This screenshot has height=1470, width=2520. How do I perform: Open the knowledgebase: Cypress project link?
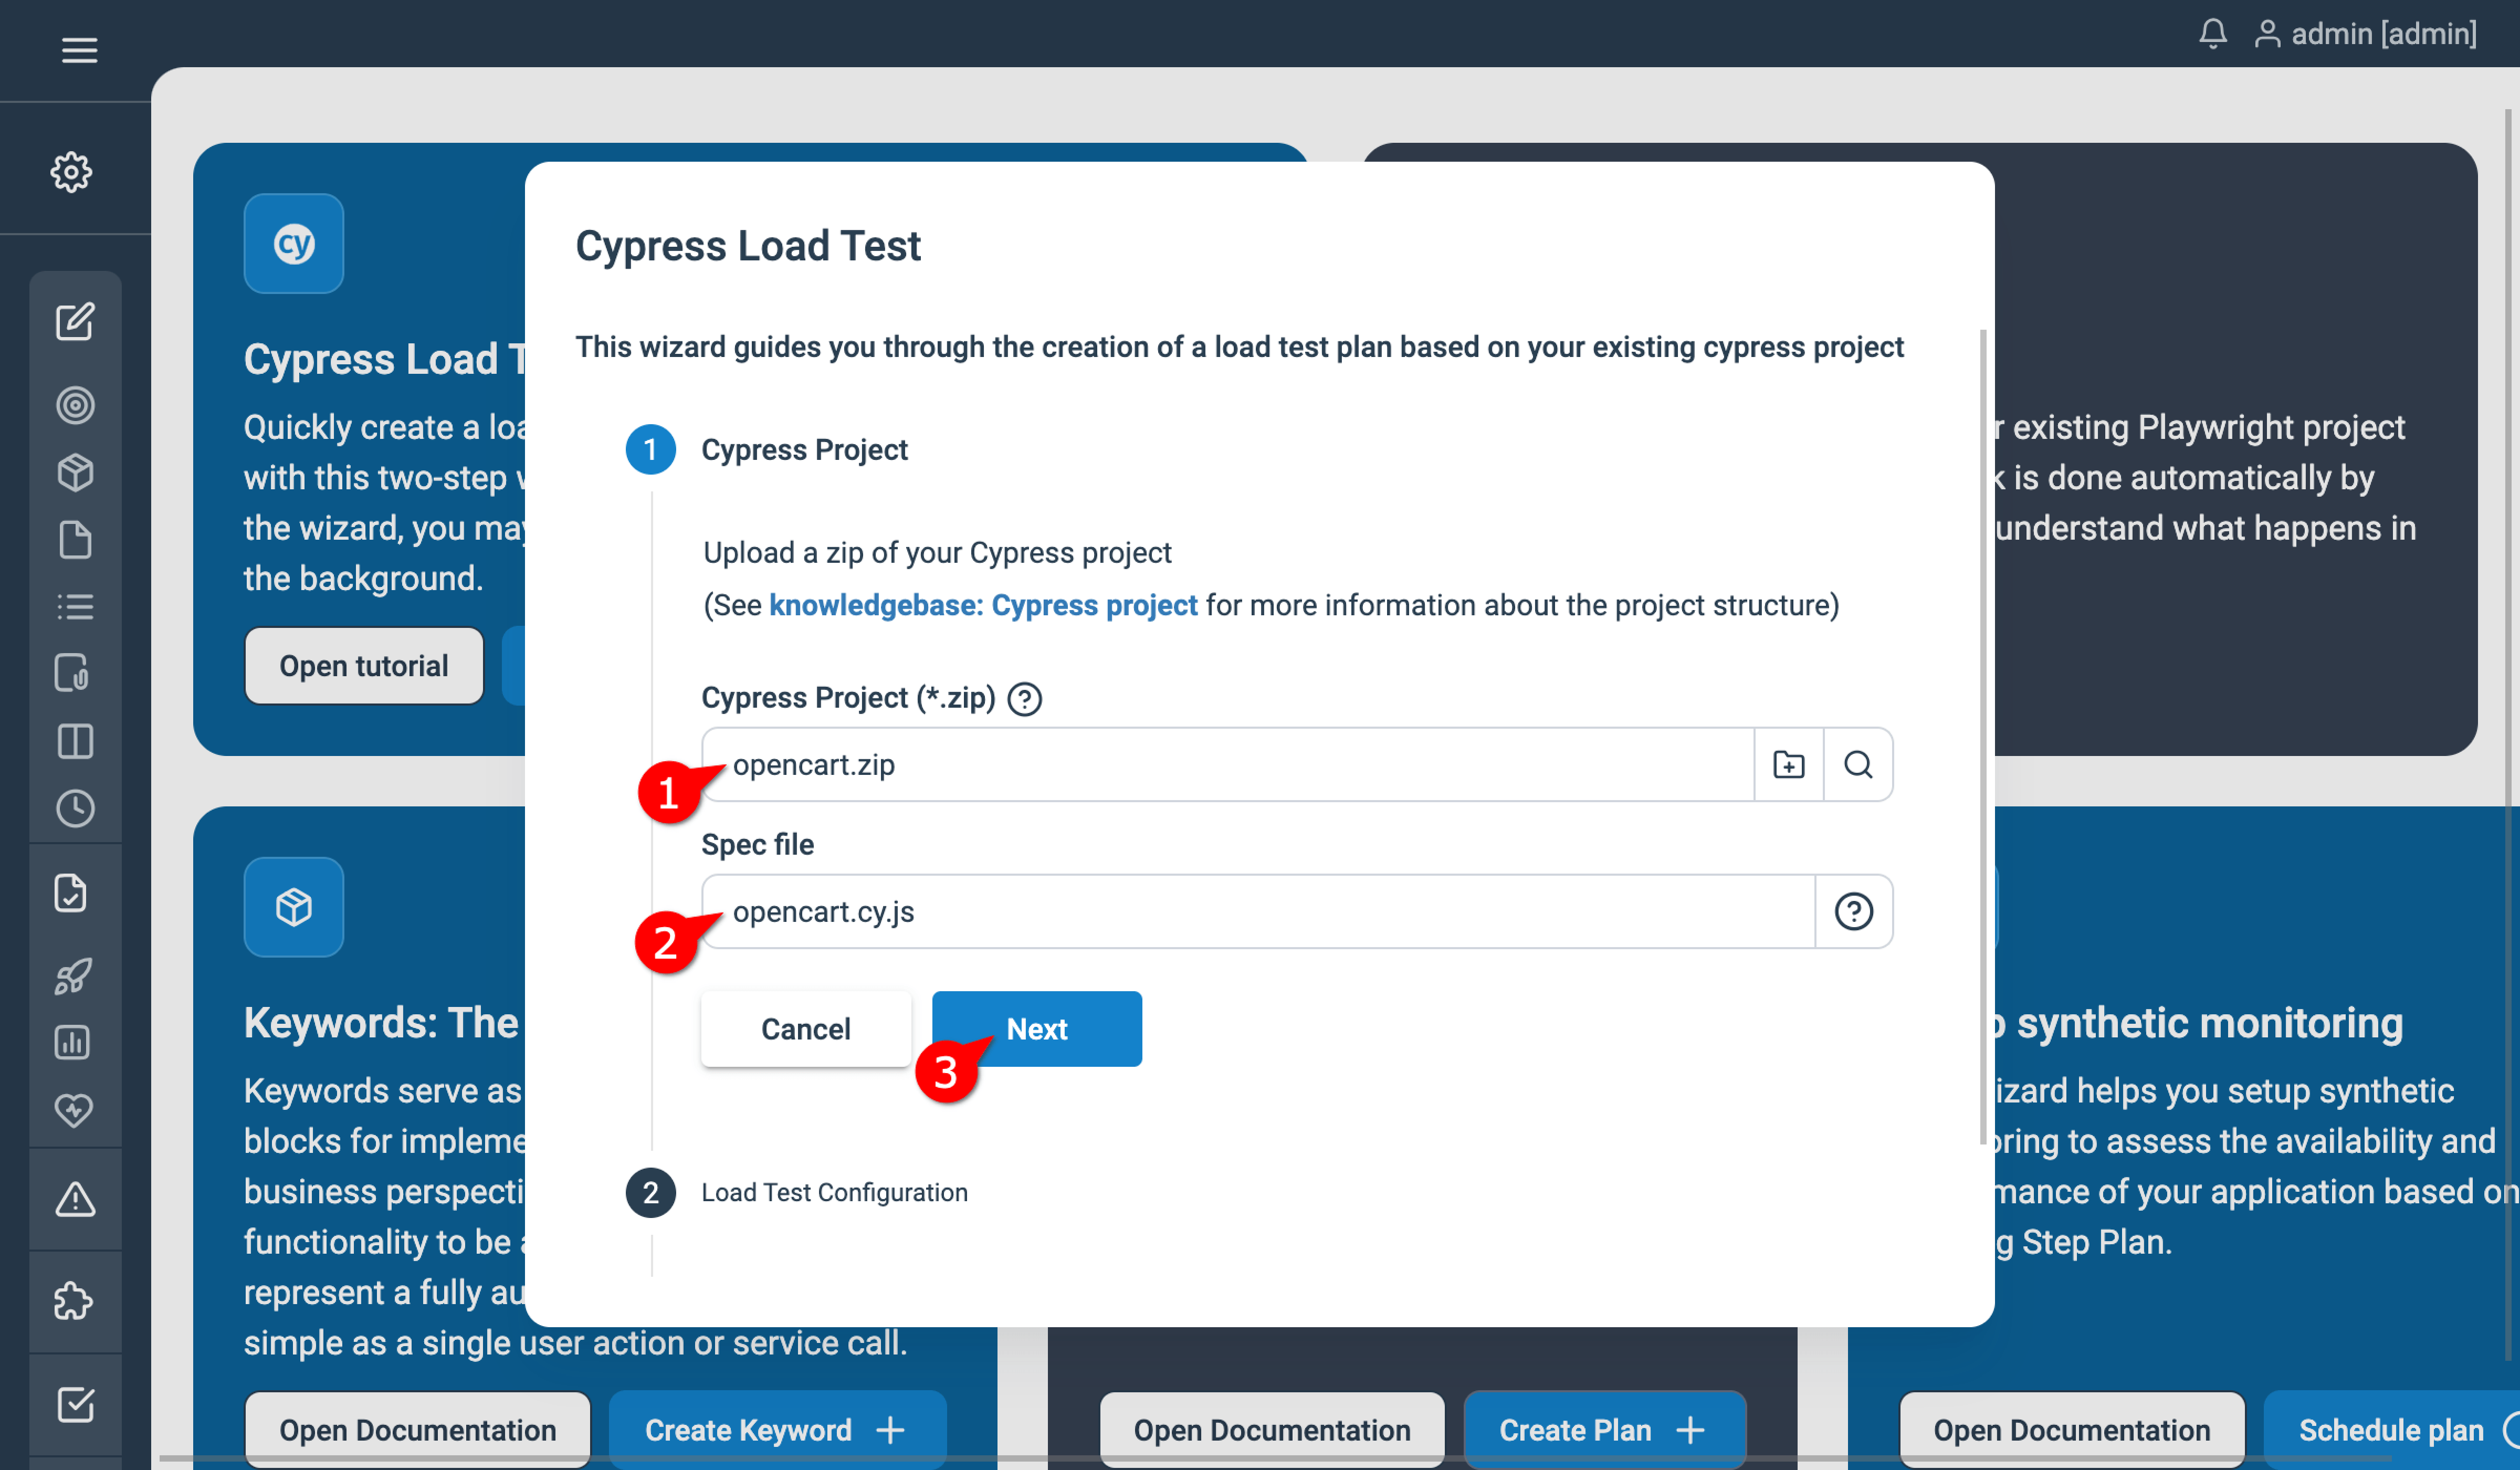point(983,605)
